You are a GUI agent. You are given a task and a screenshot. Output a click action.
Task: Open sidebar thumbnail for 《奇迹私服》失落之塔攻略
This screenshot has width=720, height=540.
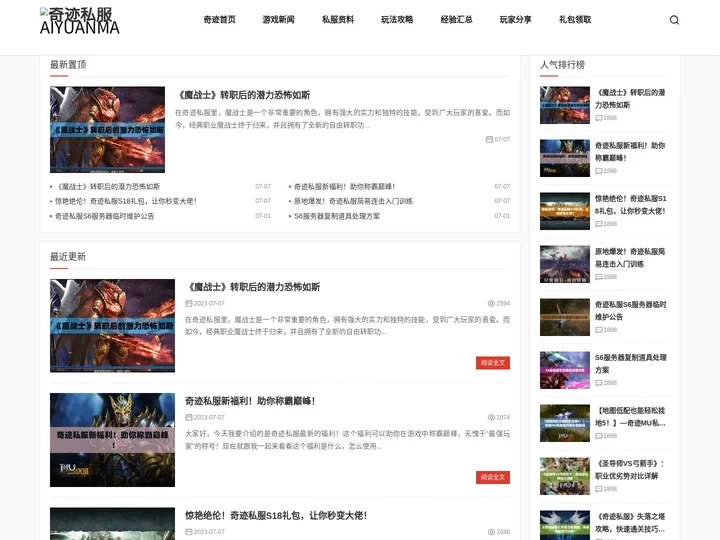[x=565, y=525]
